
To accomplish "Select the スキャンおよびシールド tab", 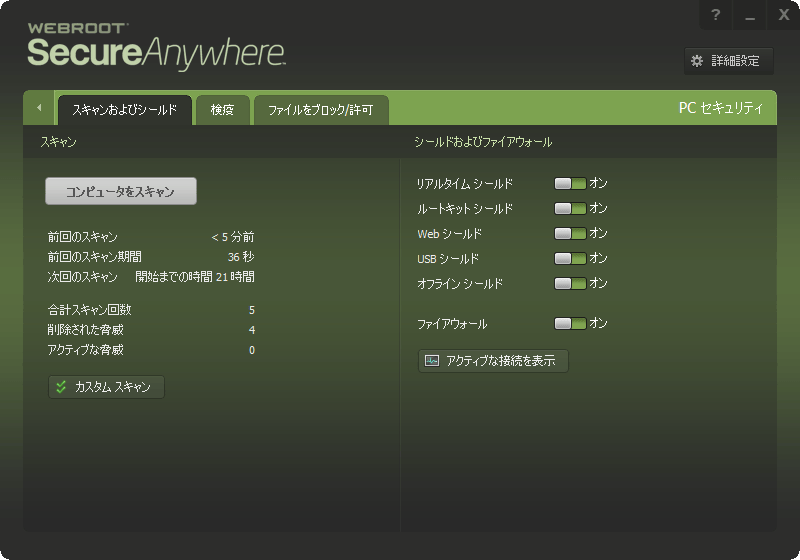I will pyautogui.click(x=125, y=110).
